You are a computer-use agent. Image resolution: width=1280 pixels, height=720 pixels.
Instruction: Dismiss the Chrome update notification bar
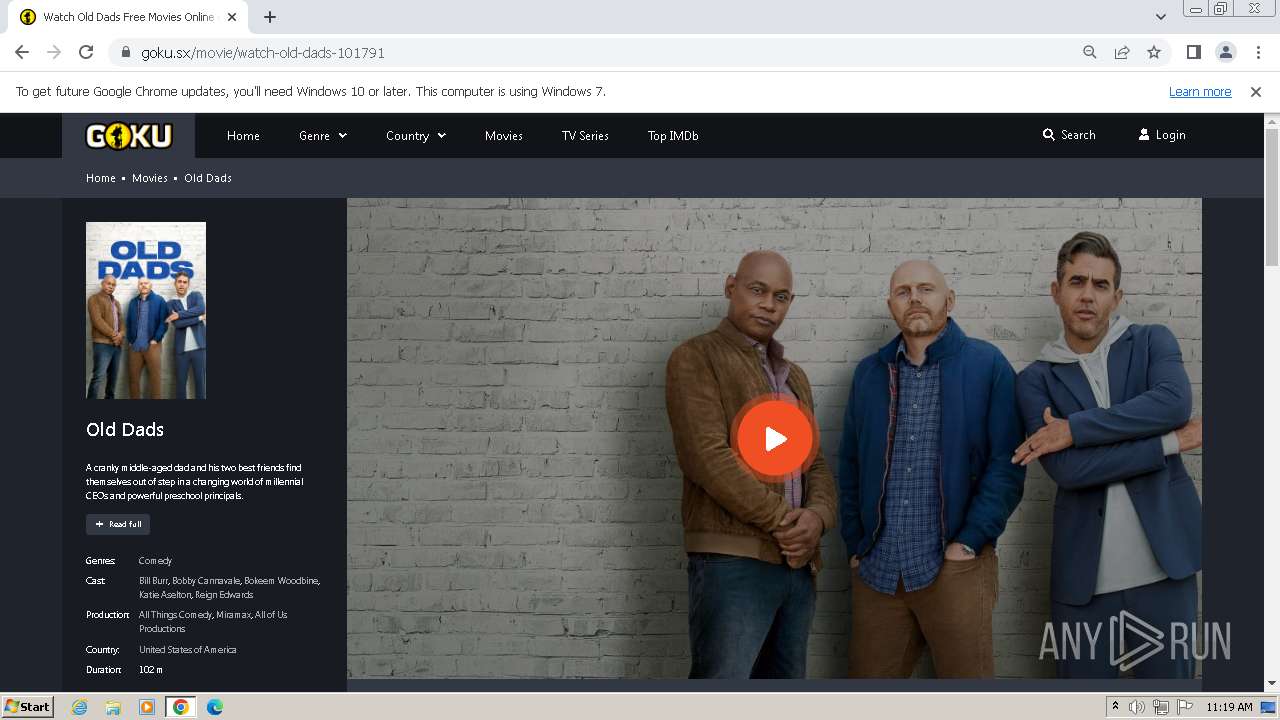tap(1256, 91)
